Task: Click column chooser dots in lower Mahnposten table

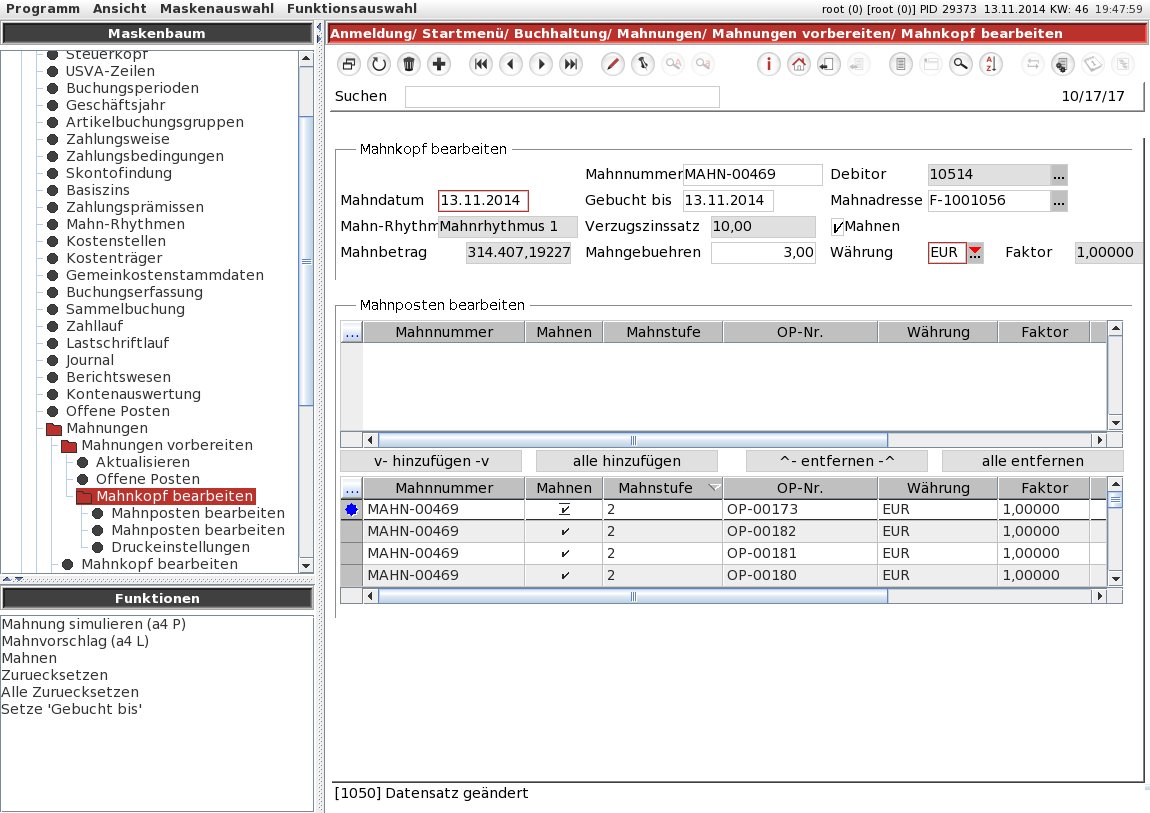Action: tap(352, 488)
